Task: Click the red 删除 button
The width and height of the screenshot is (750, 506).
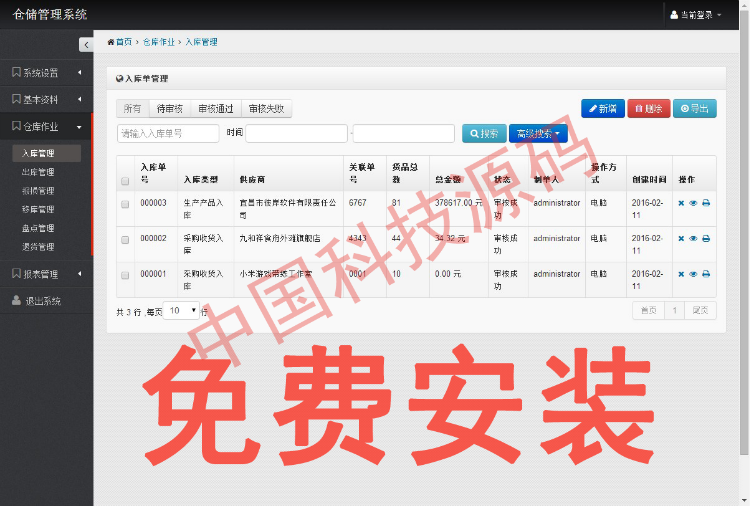Action: tap(648, 109)
